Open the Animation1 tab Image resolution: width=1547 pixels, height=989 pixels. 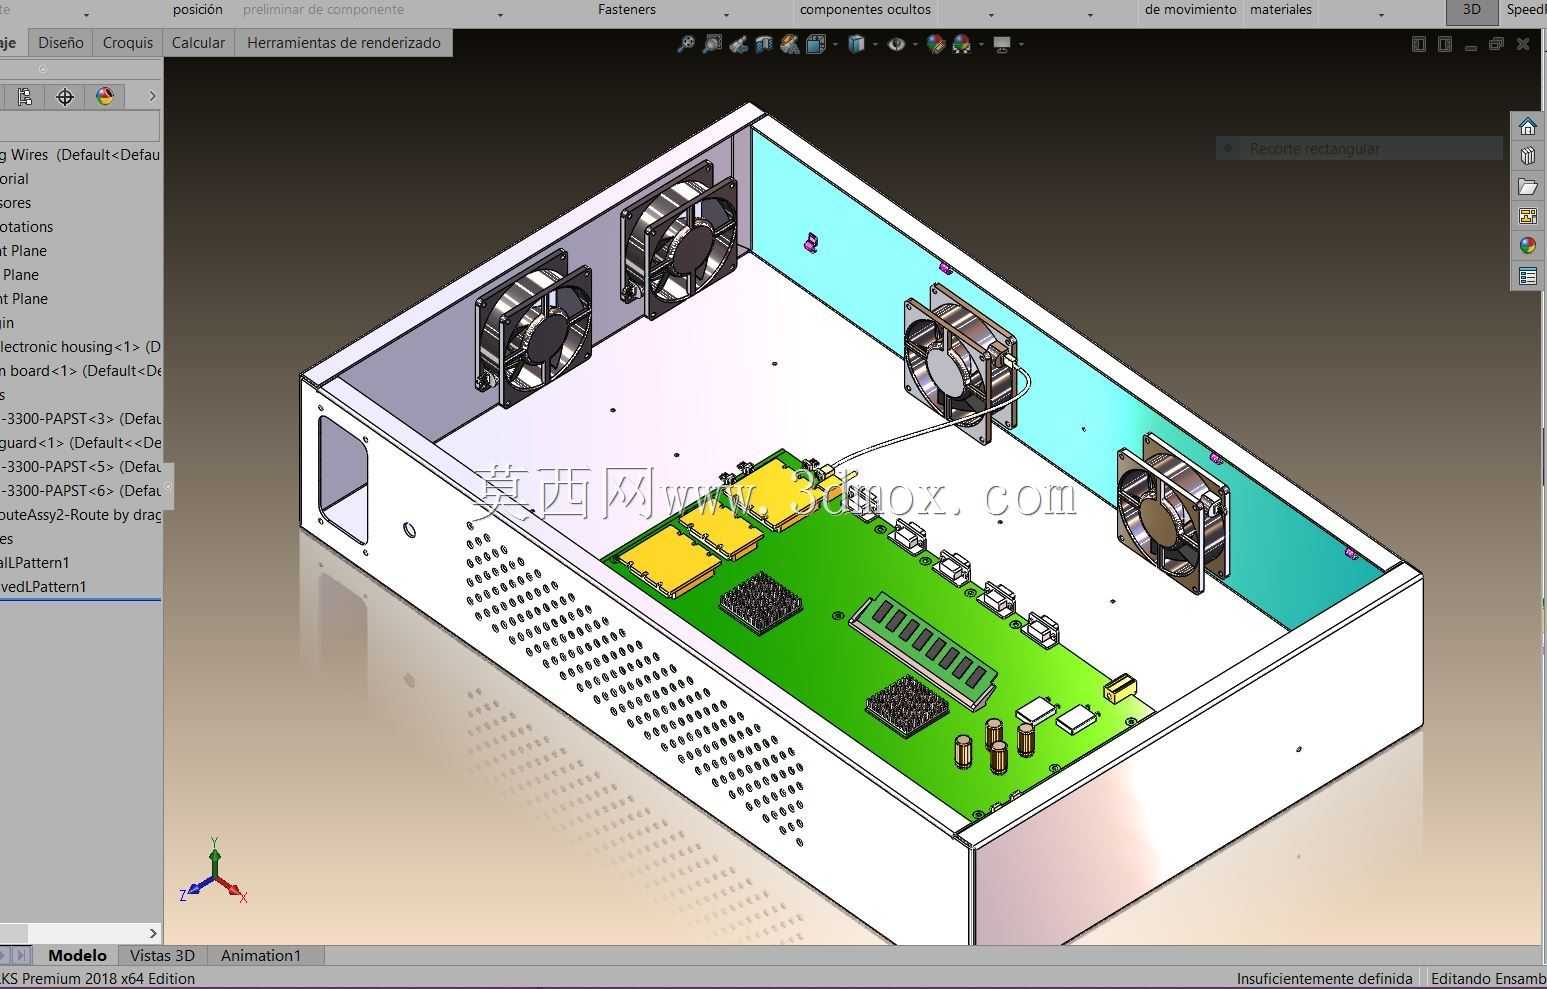tap(261, 956)
